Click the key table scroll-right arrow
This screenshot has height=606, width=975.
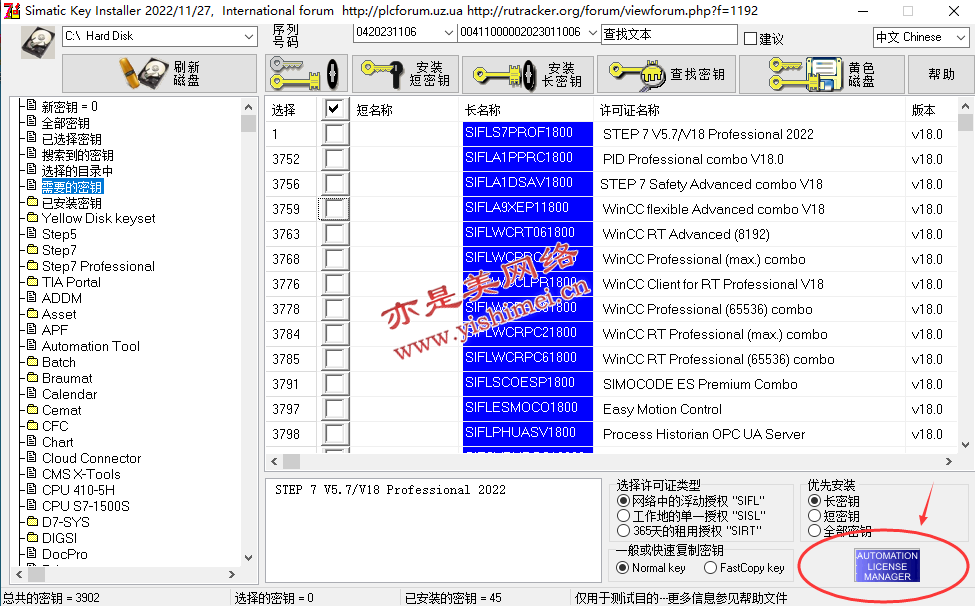[948, 461]
